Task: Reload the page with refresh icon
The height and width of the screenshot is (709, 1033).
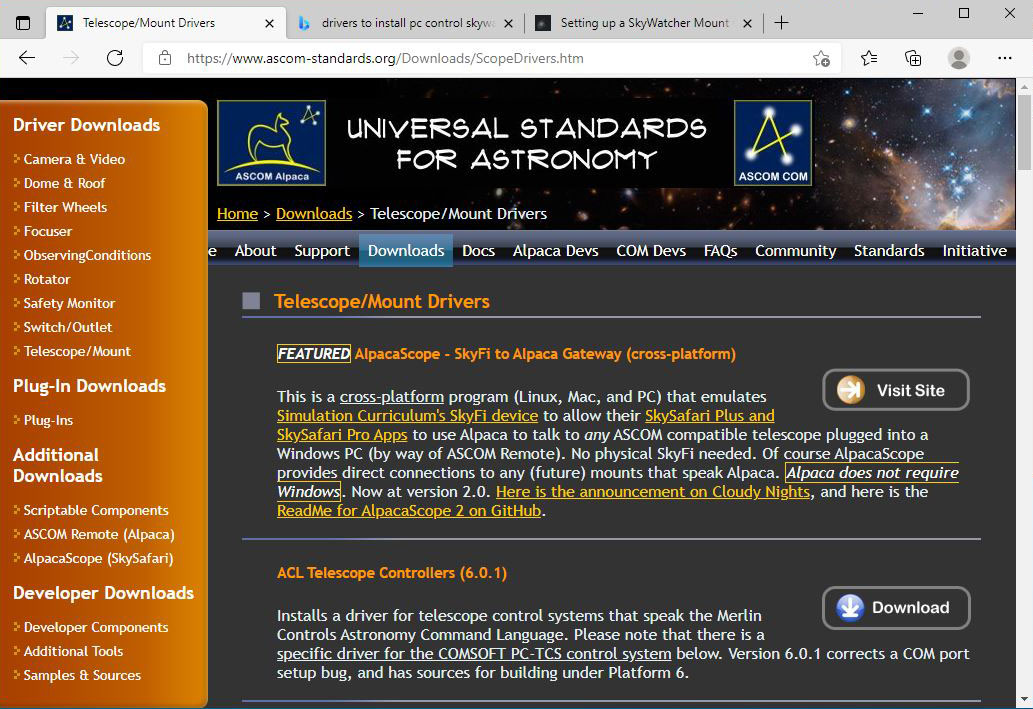Action: pos(115,58)
